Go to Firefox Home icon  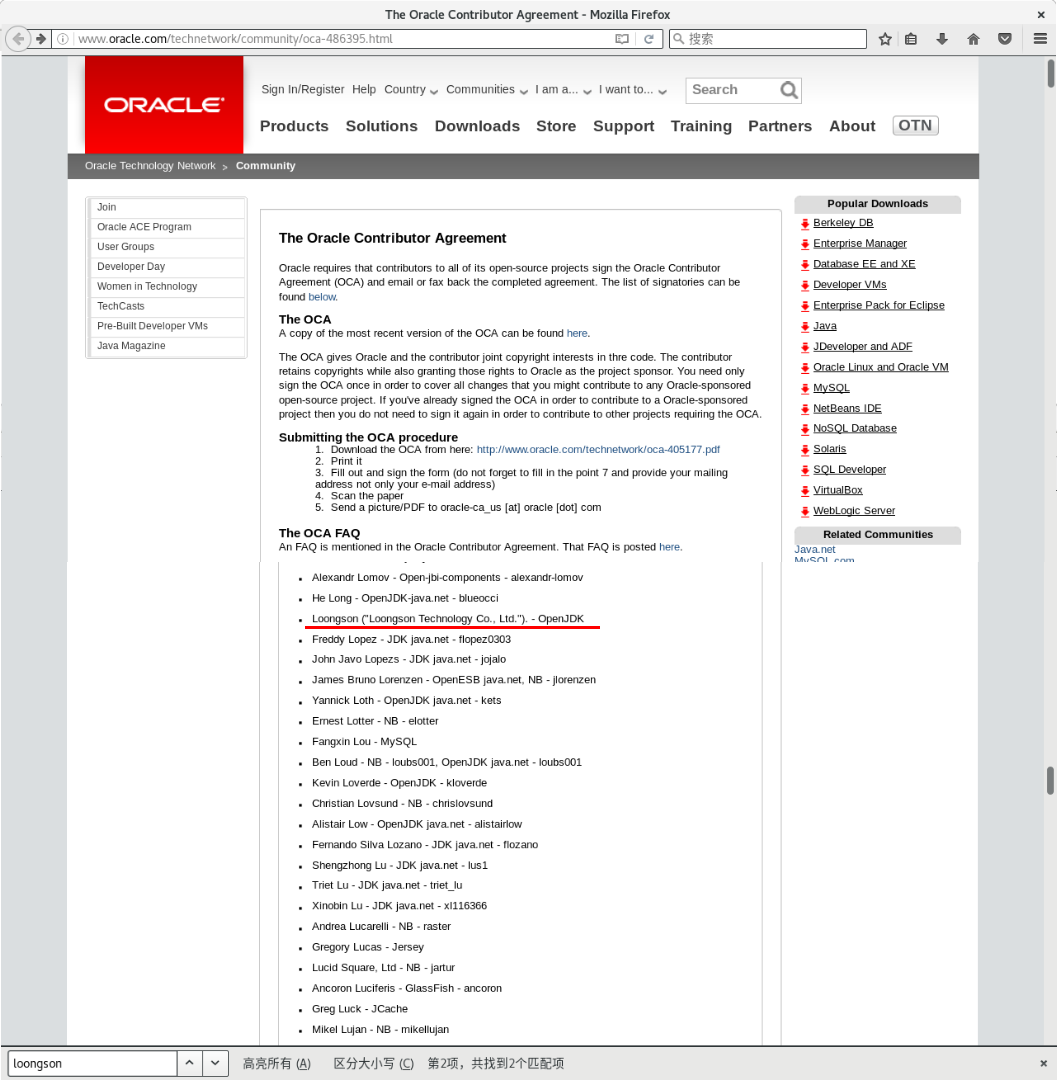point(973,39)
